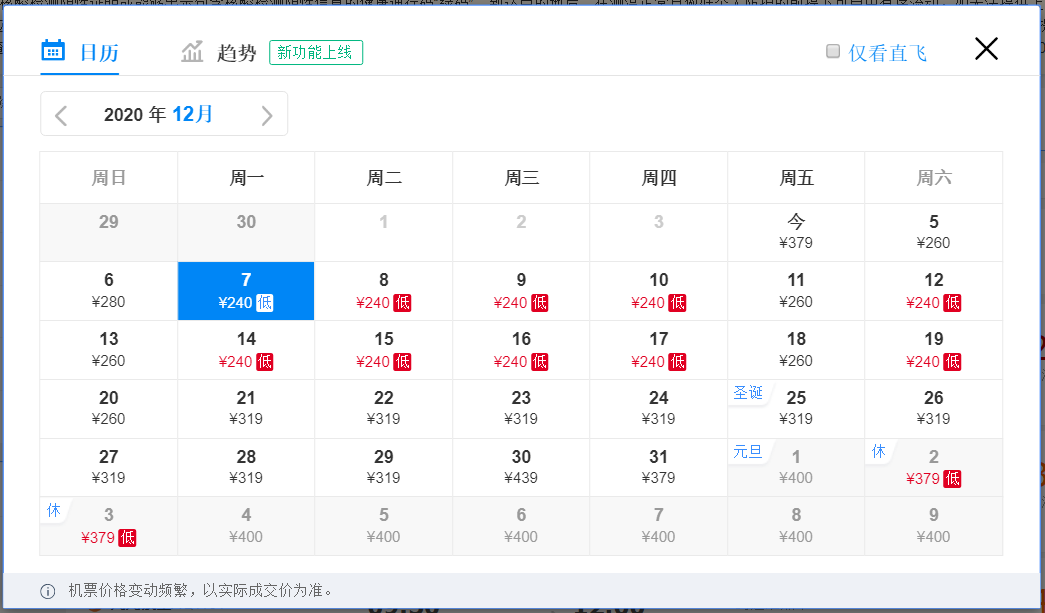
Task: Select December 24 date cell
Action: pos(658,408)
